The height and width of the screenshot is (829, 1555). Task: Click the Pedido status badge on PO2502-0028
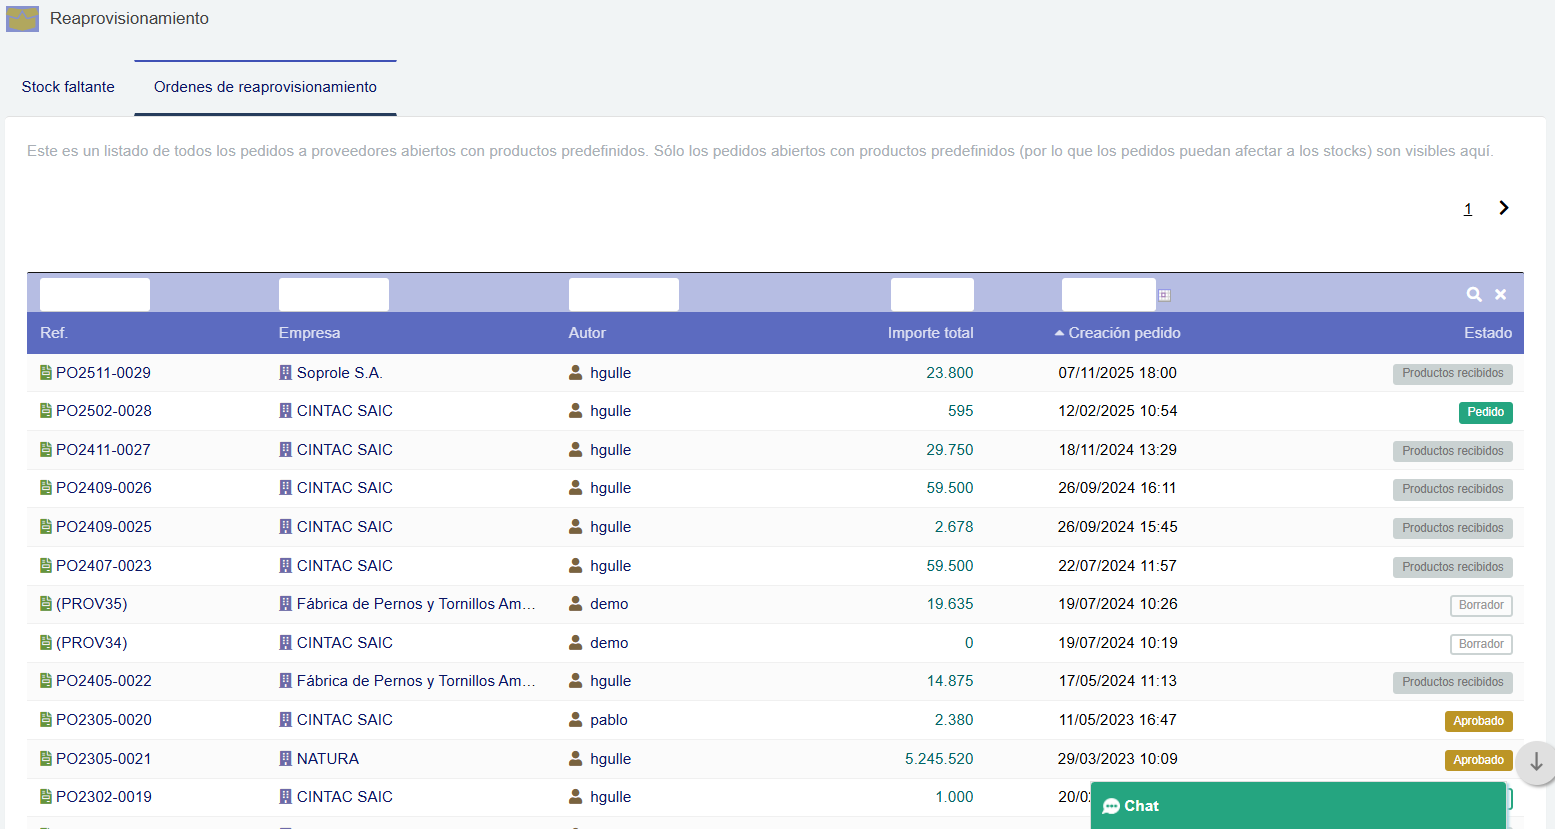click(x=1485, y=411)
